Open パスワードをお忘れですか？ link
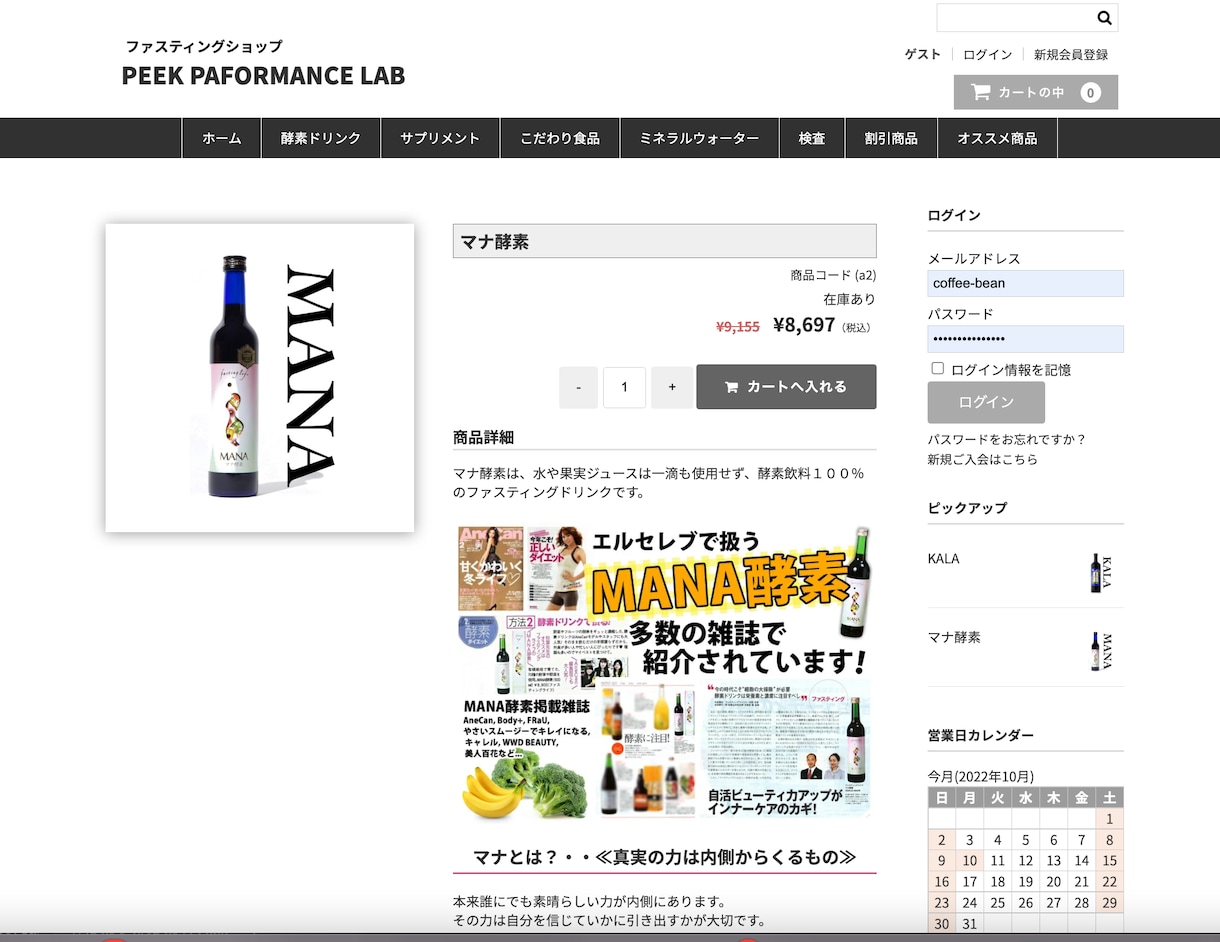Viewport: 1220px width, 942px height. coord(1006,439)
